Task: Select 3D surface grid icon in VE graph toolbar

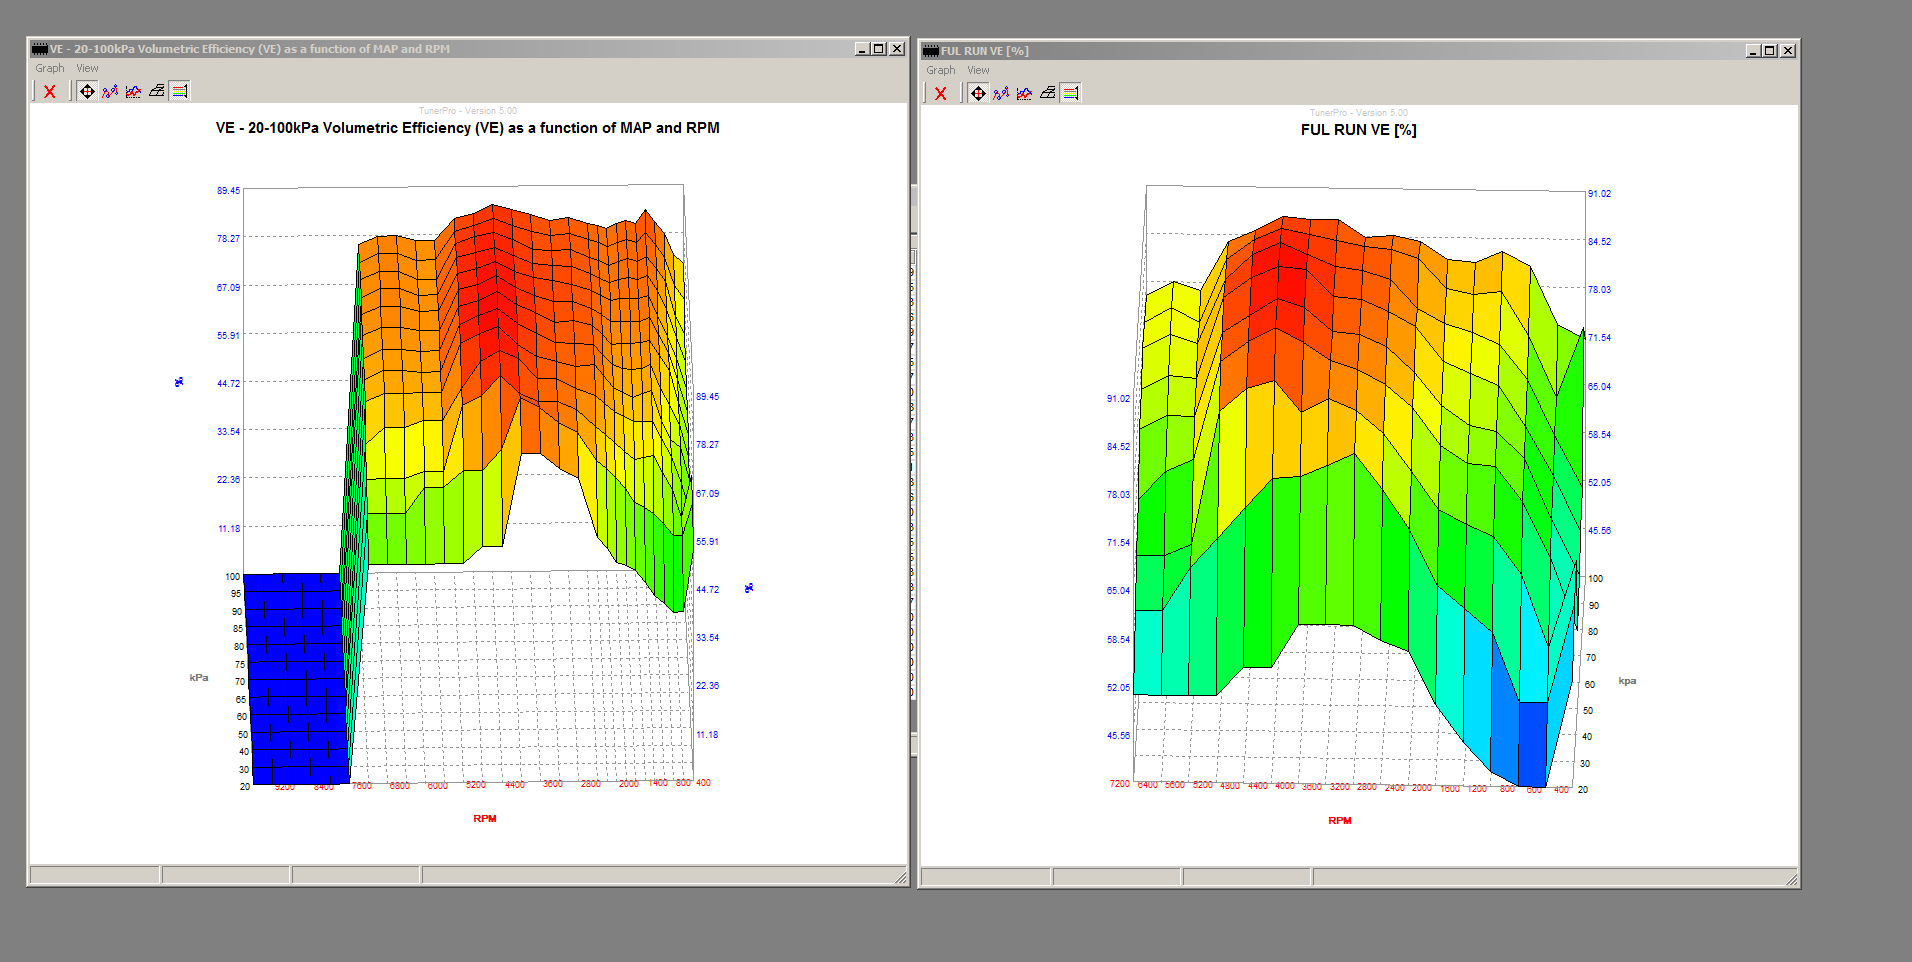Action: point(157,91)
